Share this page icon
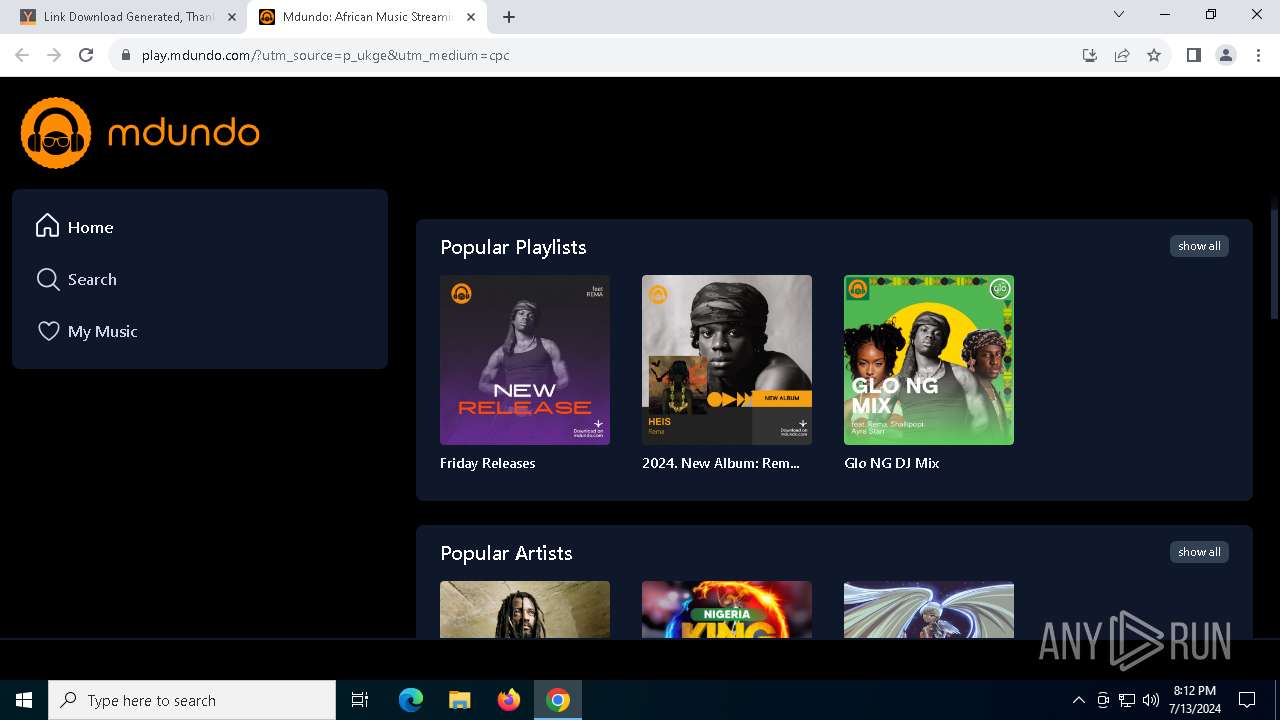The width and height of the screenshot is (1280, 720). 1122,55
